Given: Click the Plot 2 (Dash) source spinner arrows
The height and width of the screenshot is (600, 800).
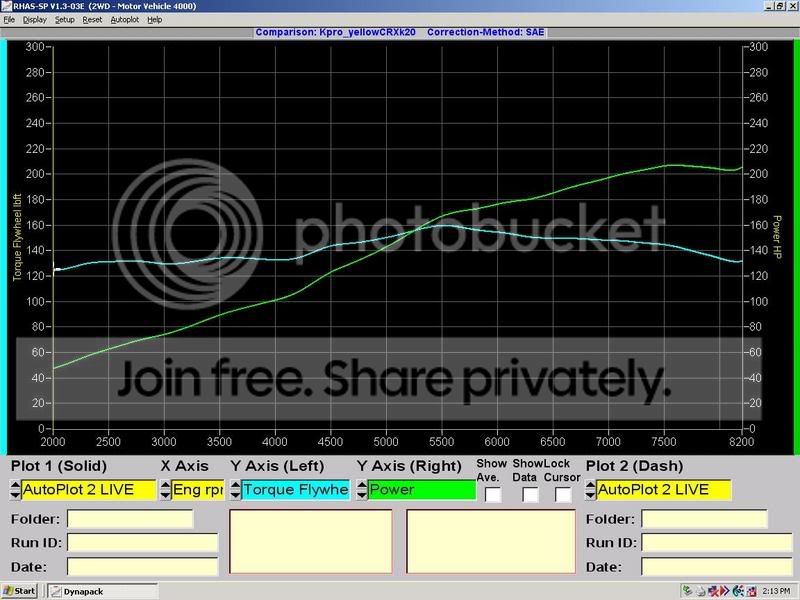Looking at the screenshot, I should click(590, 490).
